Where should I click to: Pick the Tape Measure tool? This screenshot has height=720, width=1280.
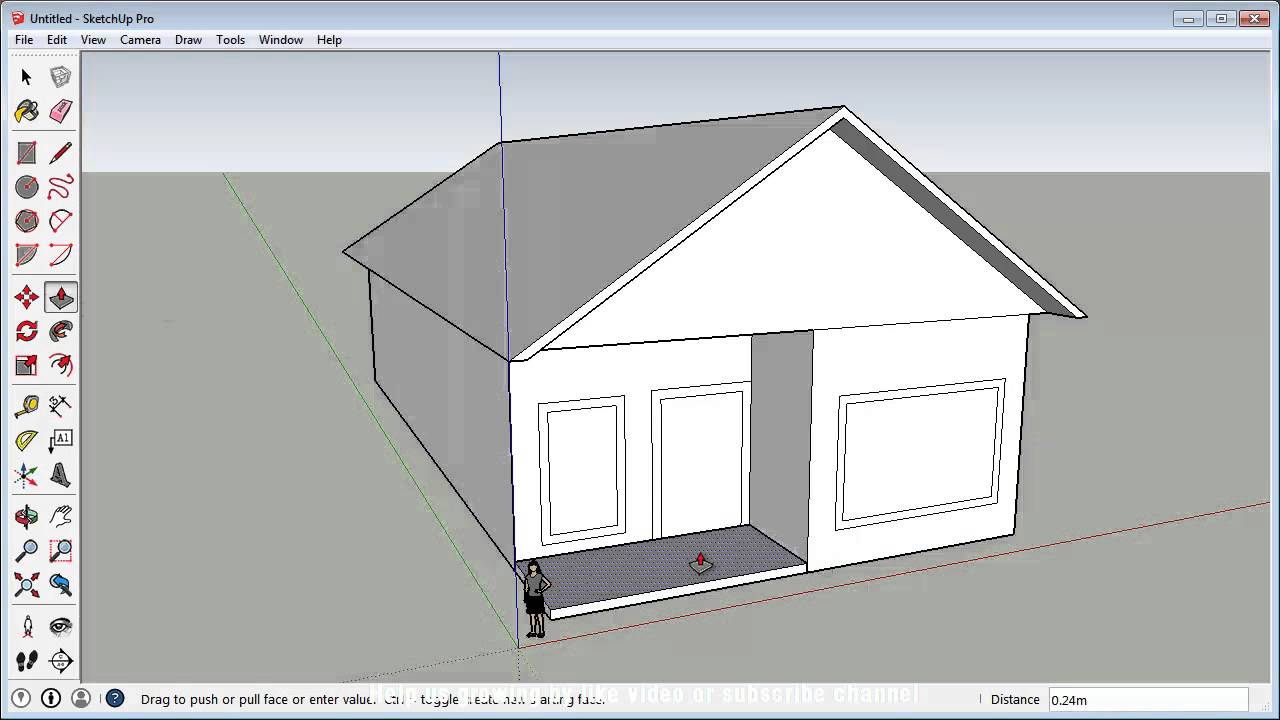(x=27, y=406)
